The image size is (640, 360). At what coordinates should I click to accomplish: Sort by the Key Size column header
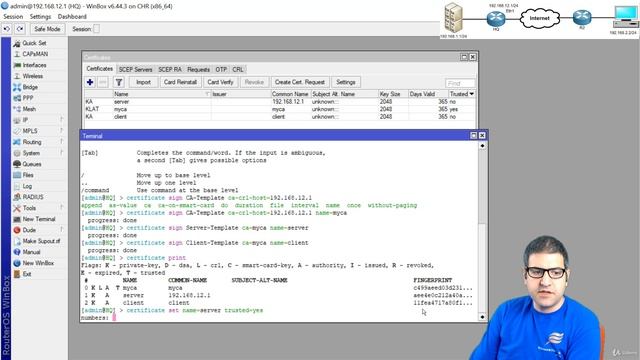tap(393, 94)
